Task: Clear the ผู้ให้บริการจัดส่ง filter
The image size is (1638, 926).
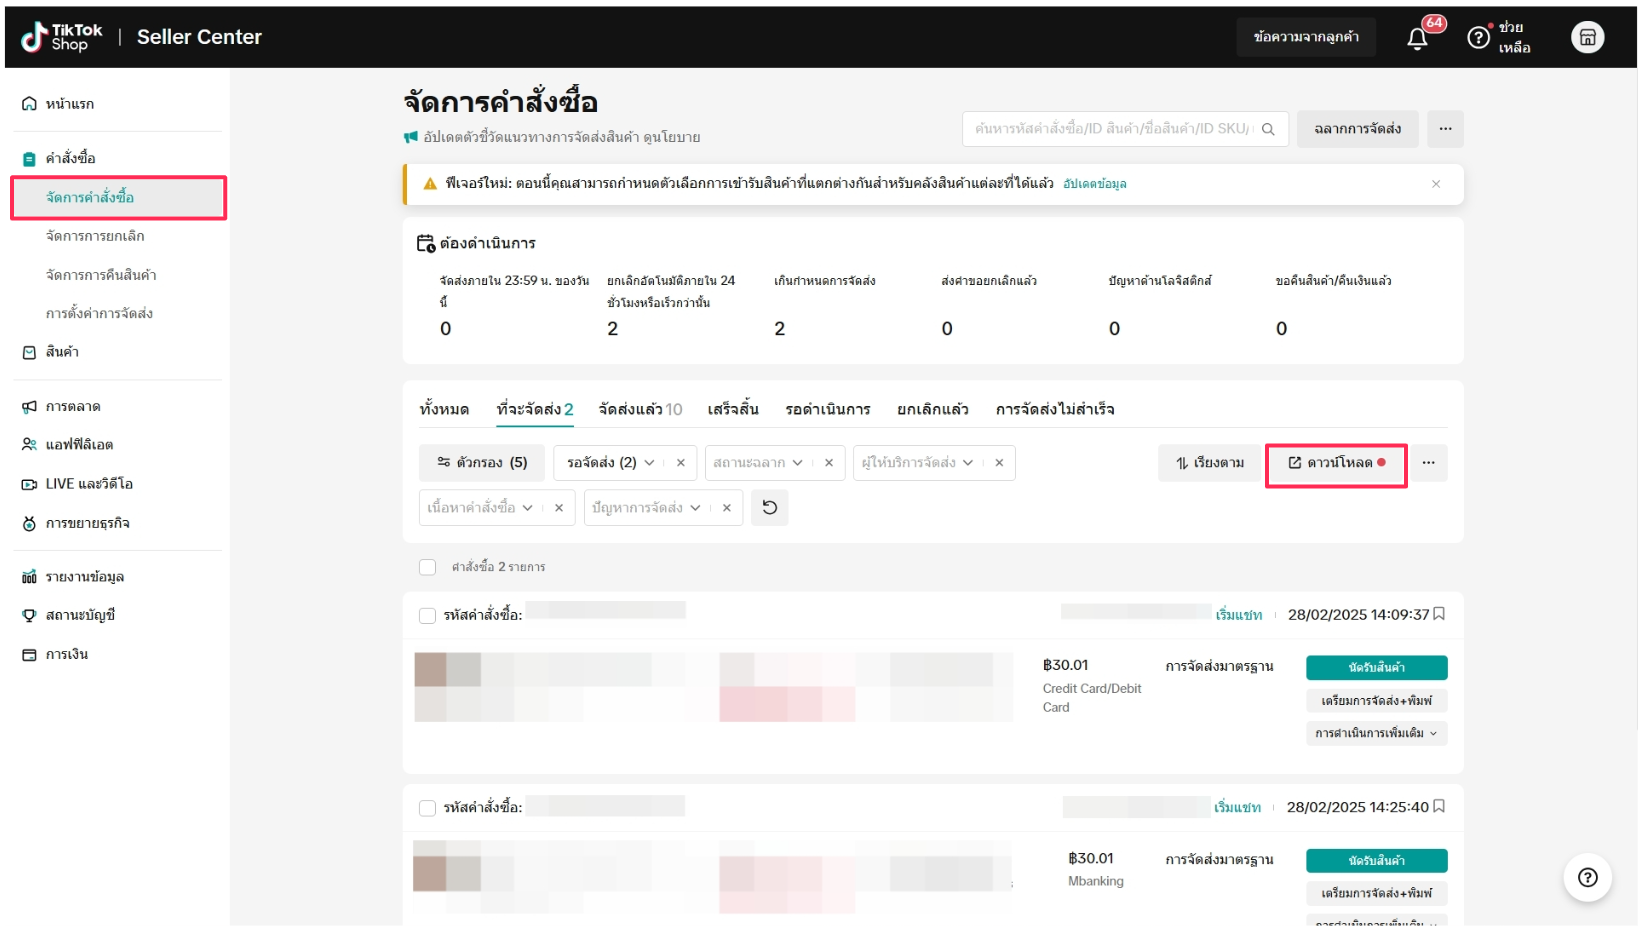Action: 999,463
